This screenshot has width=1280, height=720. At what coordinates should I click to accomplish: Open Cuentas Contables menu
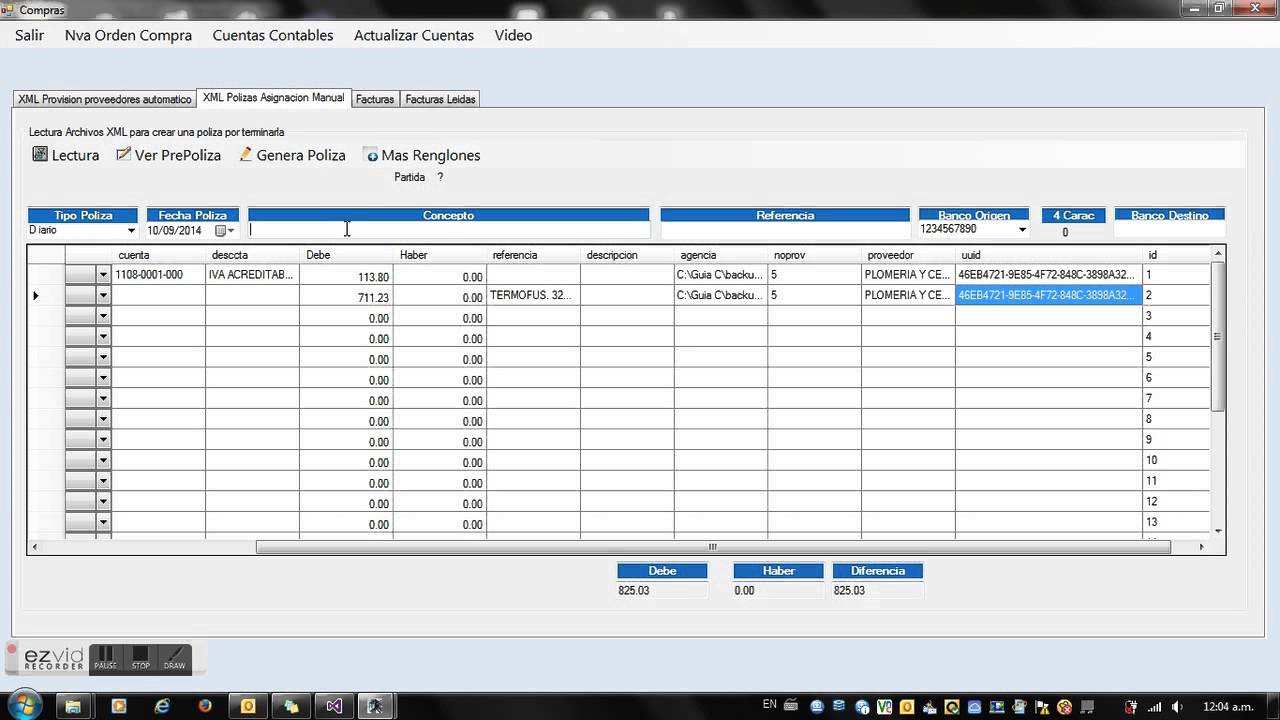click(273, 35)
